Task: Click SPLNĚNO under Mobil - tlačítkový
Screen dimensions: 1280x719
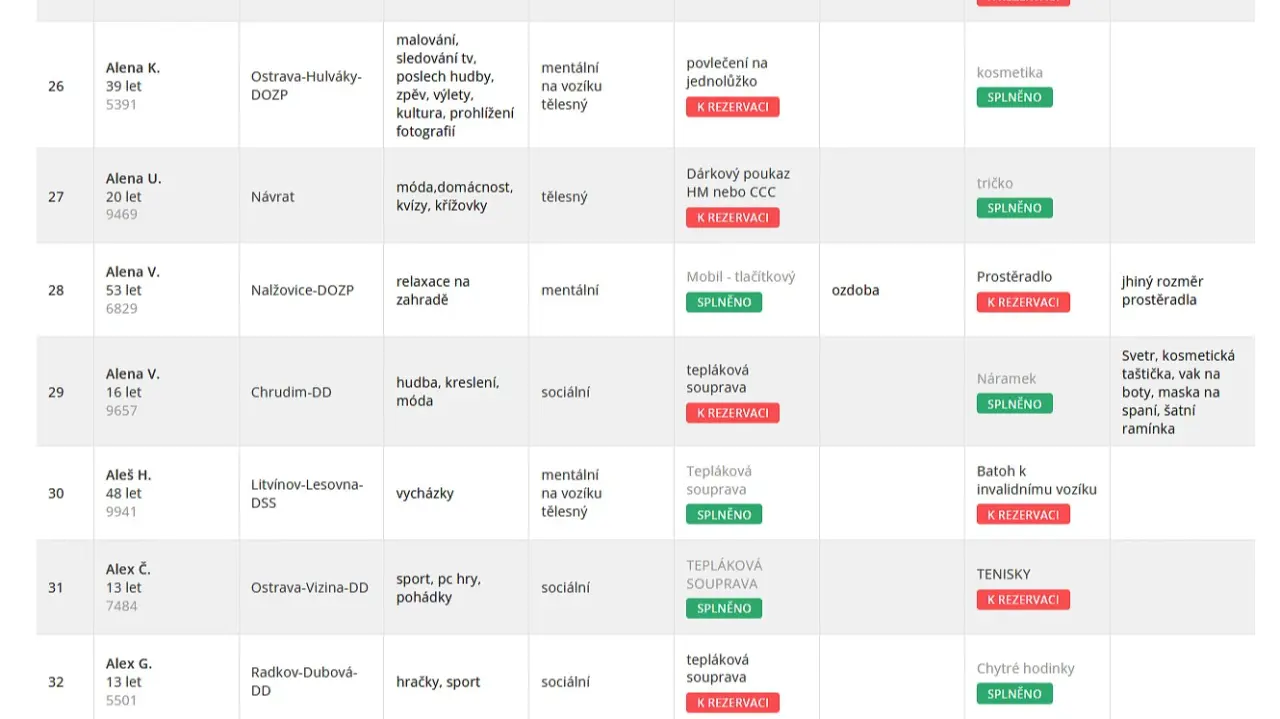Action: coord(723,302)
